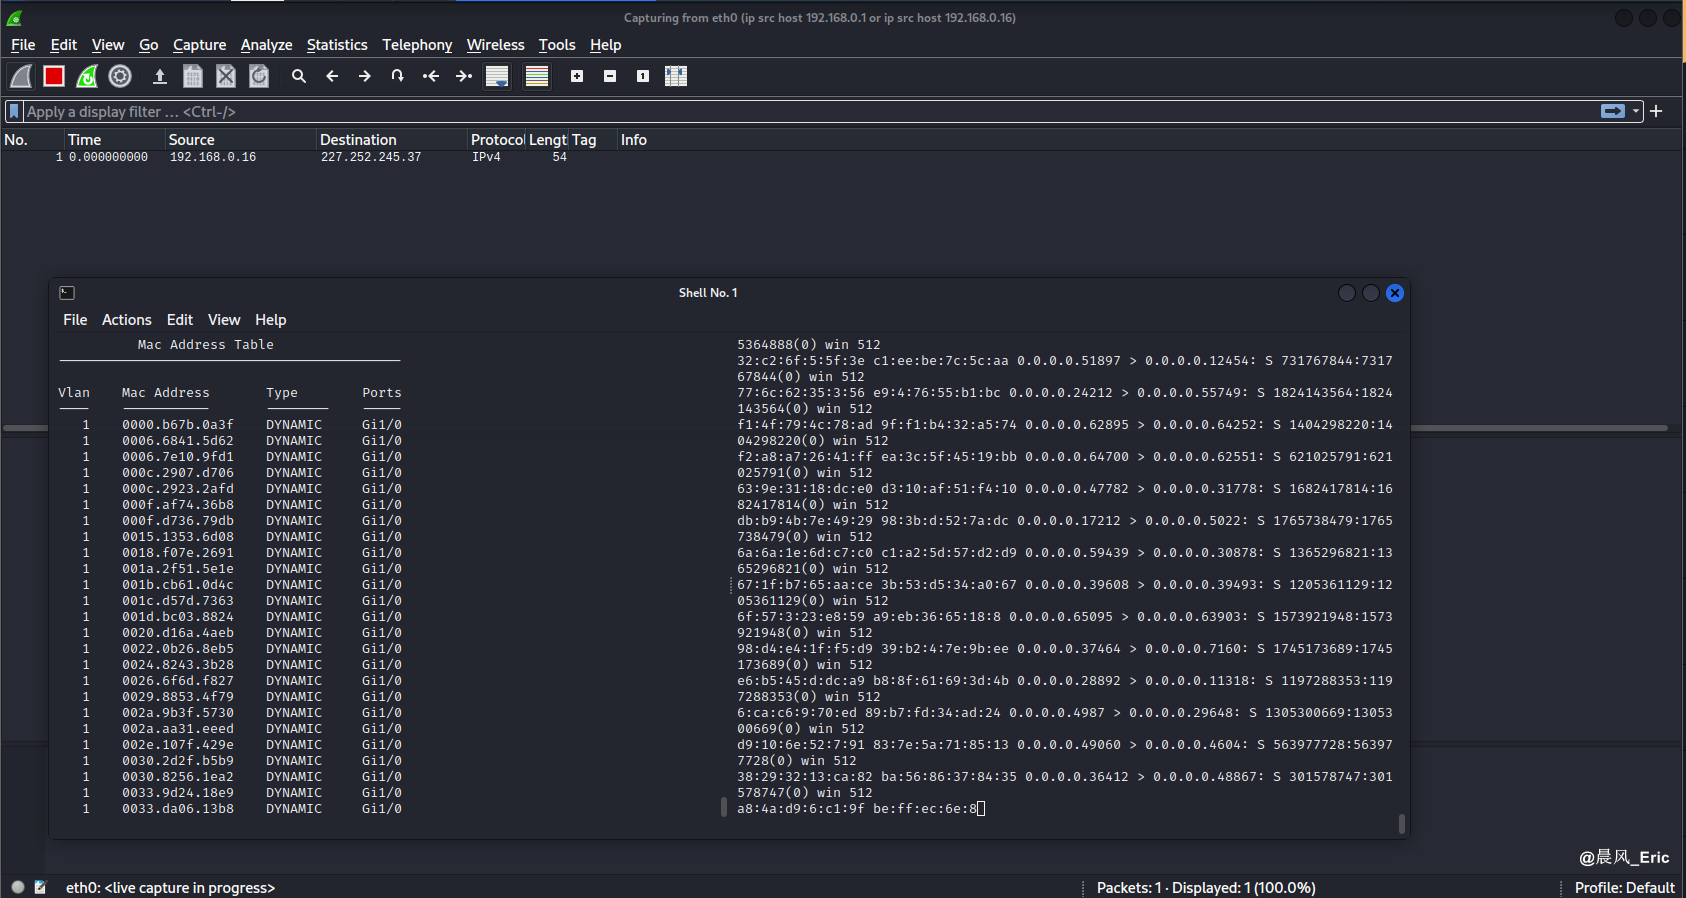
Task: Click the expert information circle in status bar
Action: 18,887
